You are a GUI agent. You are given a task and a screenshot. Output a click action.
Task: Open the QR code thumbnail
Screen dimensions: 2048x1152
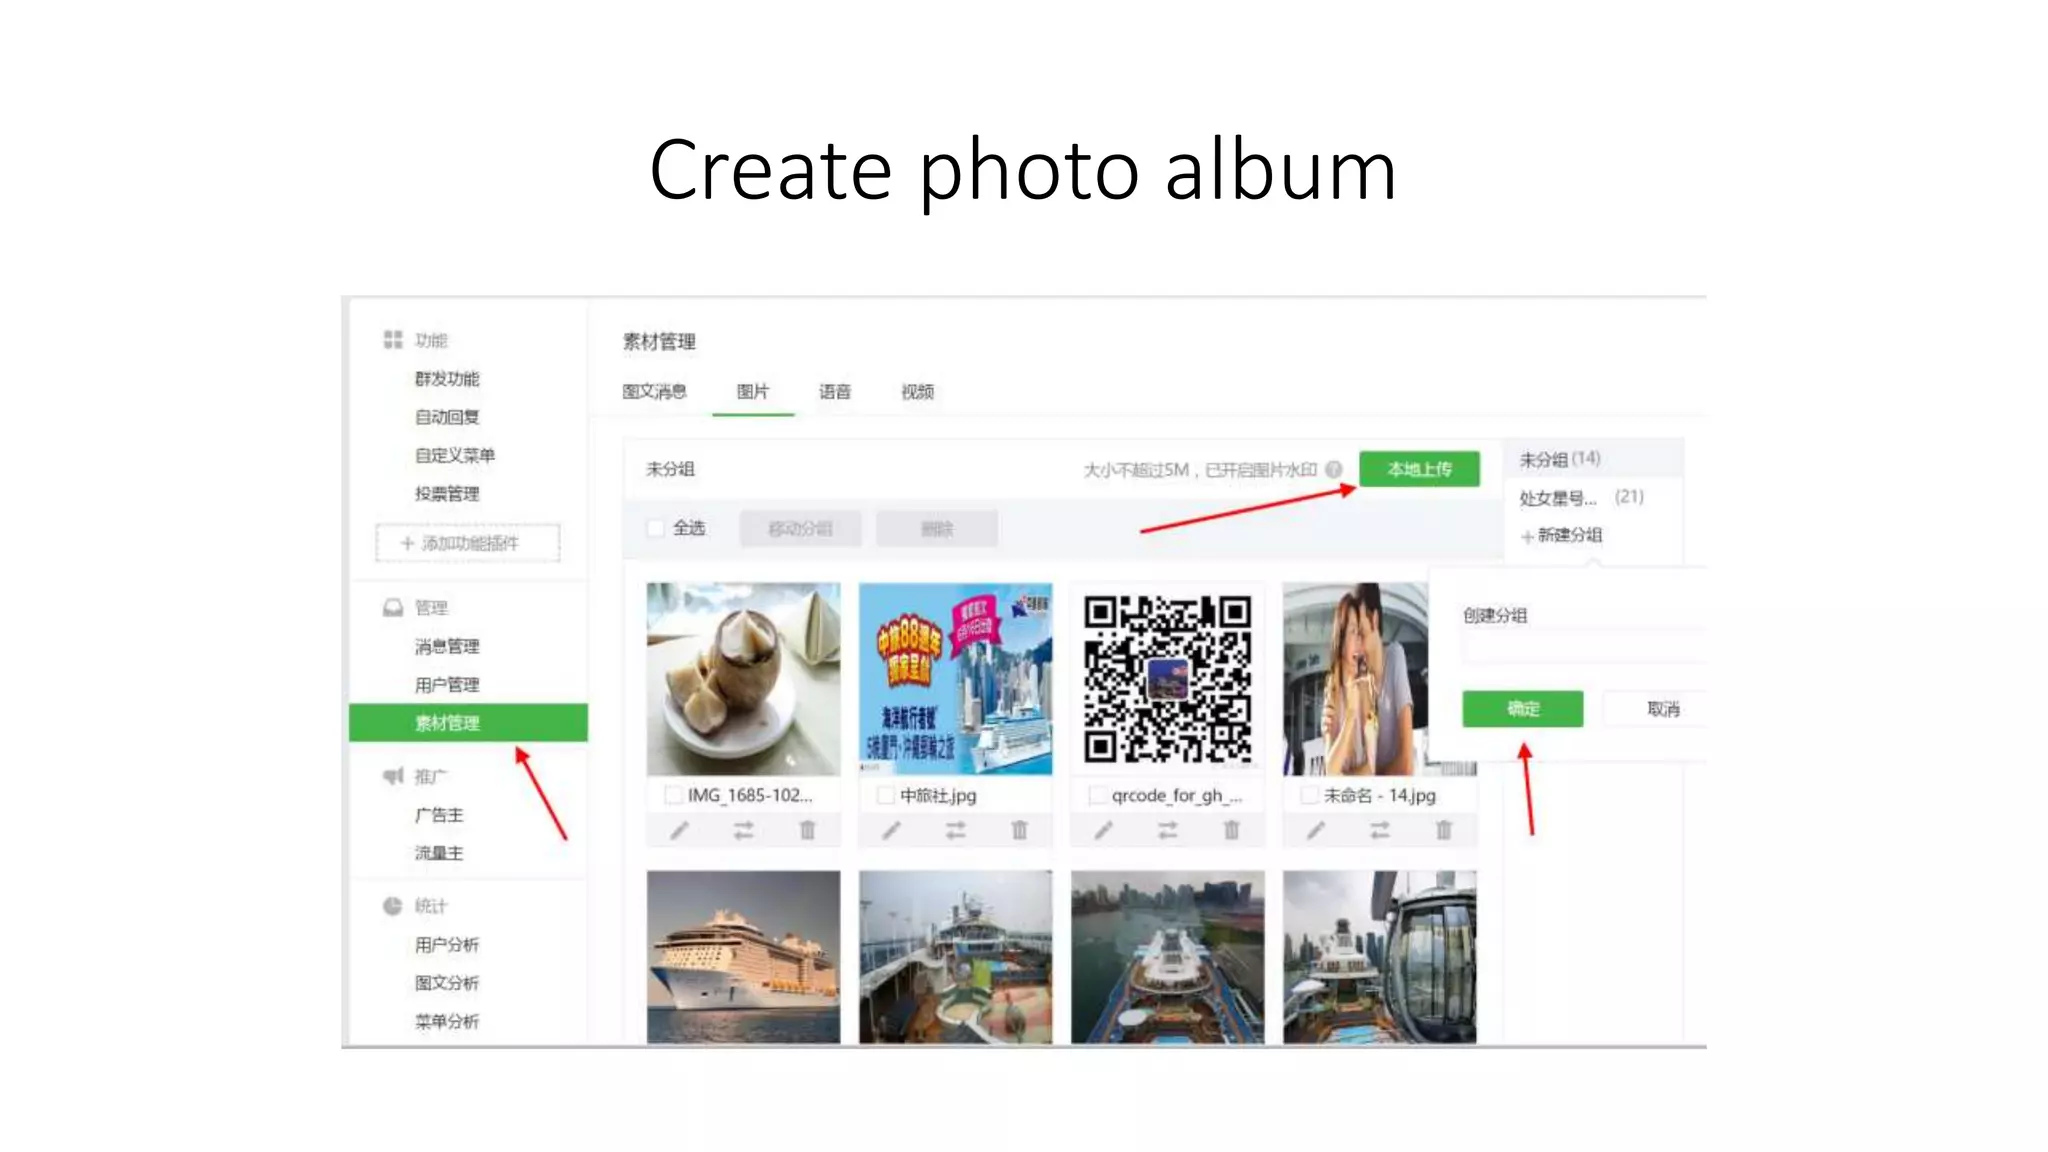point(1167,679)
